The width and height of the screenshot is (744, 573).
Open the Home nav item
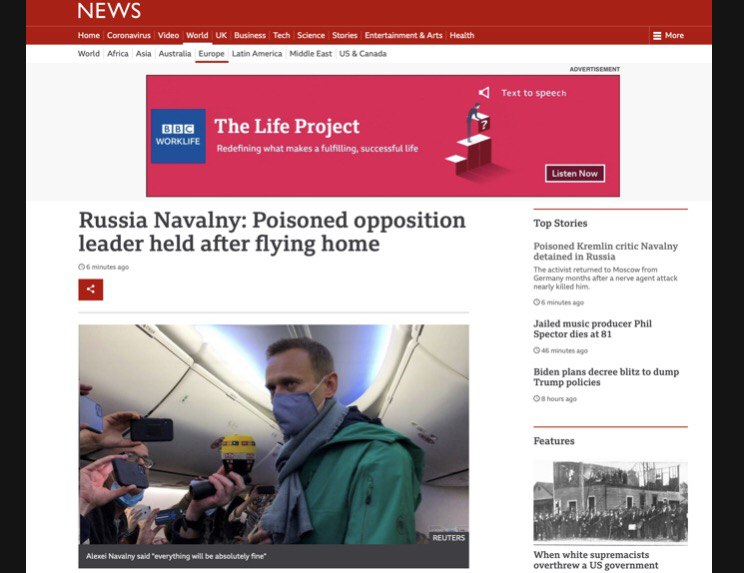pos(89,36)
